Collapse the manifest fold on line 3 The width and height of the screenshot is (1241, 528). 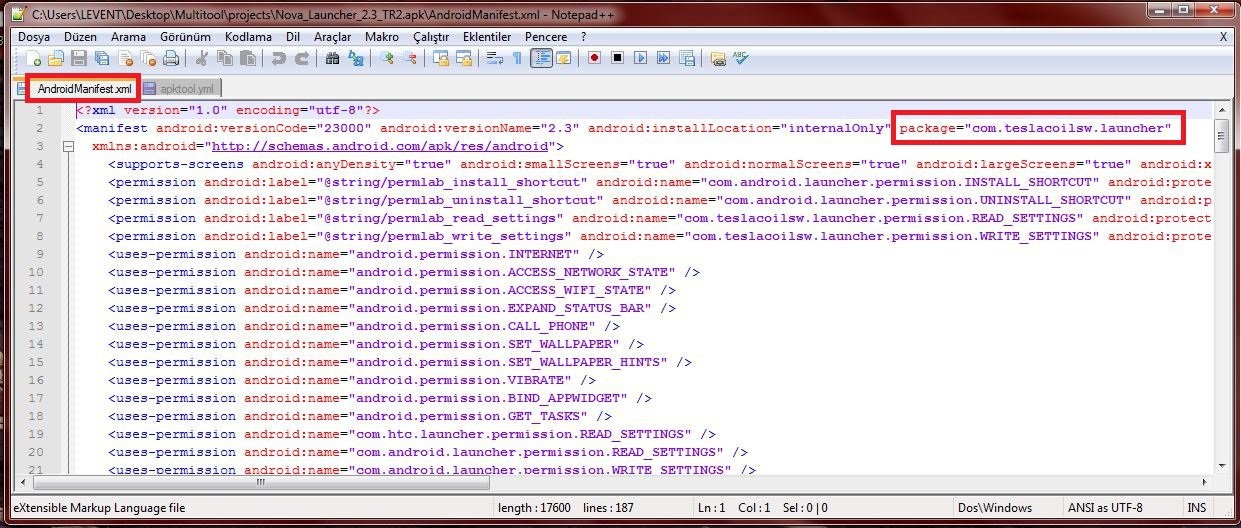(x=69, y=146)
